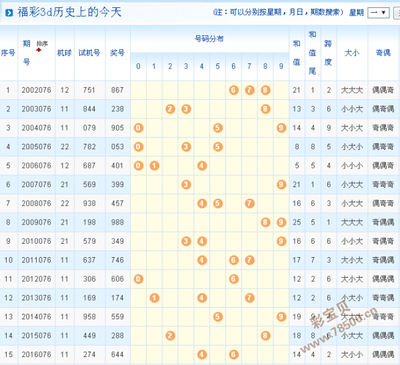This screenshot has height=365, width=400.
Task: Click orange ball 8 in row 2002076
Action: click(x=265, y=90)
